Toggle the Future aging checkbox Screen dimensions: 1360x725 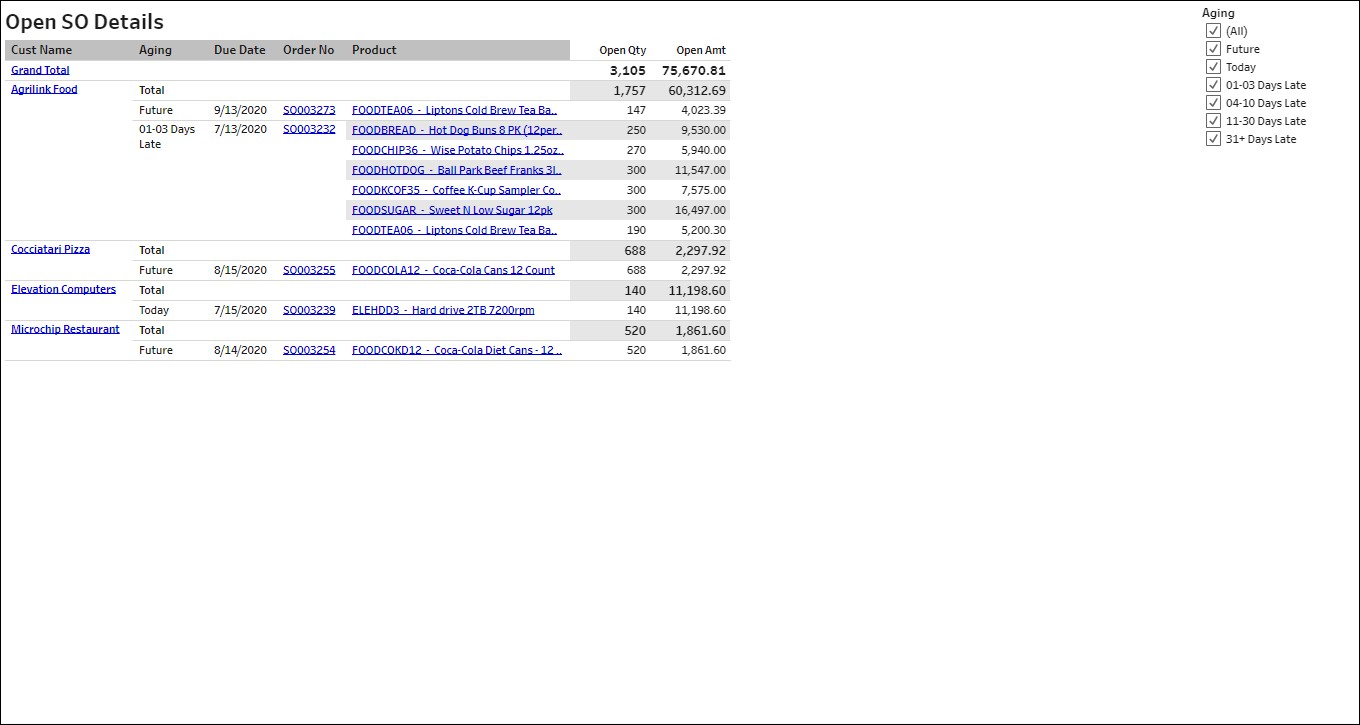click(x=1213, y=49)
